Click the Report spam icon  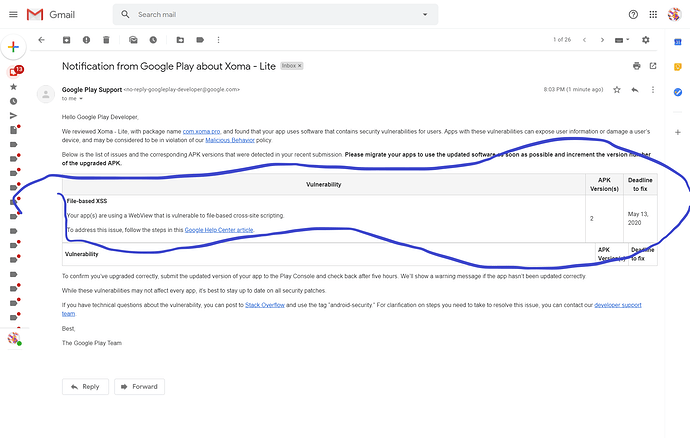86,40
